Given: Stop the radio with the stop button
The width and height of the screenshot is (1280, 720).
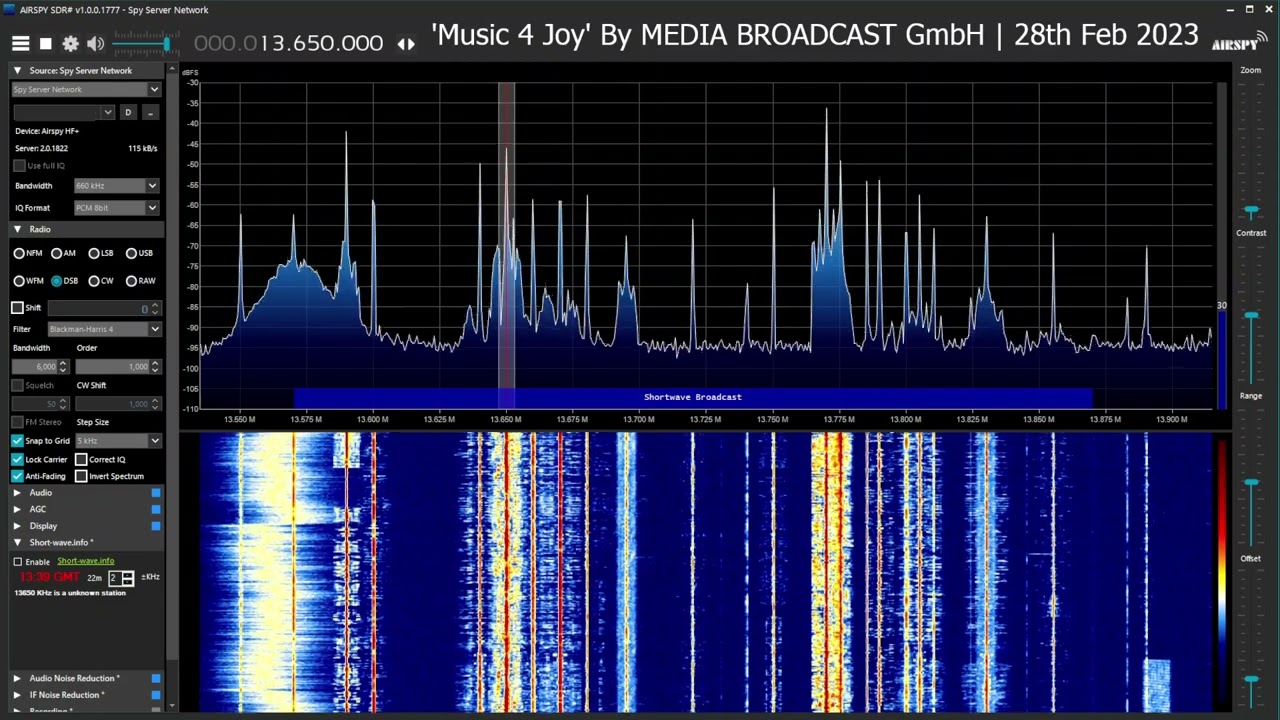Looking at the screenshot, I should pyautogui.click(x=46, y=43).
